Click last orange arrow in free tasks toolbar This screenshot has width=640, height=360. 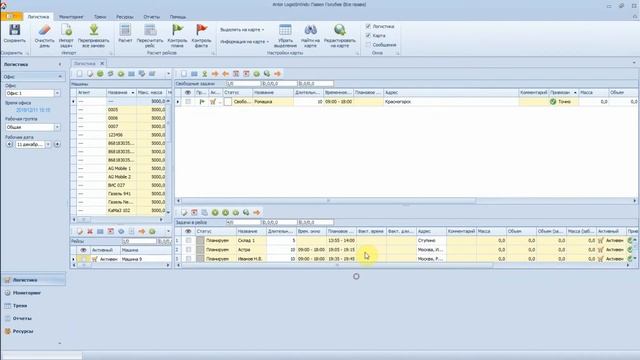point(278,74)
